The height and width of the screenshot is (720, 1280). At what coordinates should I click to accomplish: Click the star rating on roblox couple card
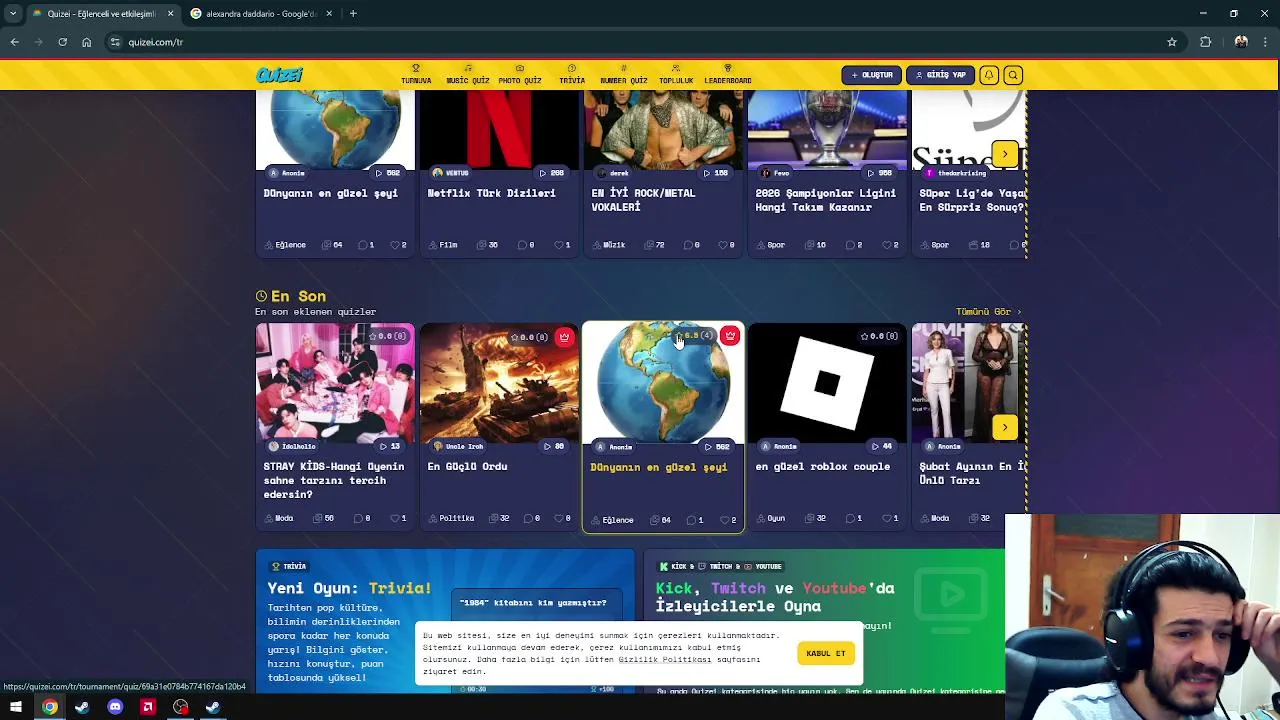click(879, 337)
